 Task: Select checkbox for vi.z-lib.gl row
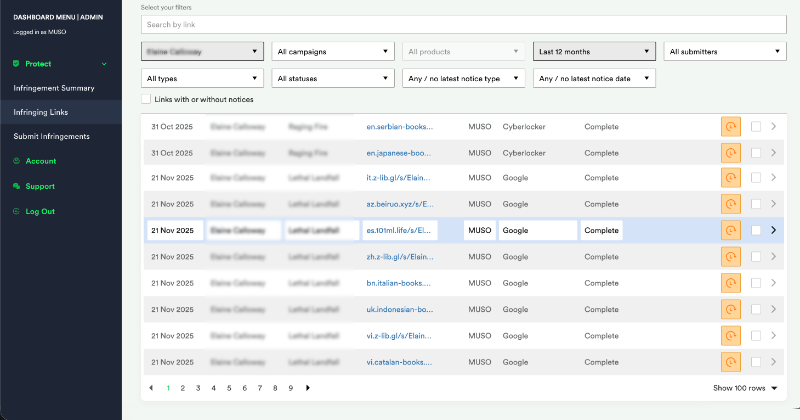click(756, 336)
